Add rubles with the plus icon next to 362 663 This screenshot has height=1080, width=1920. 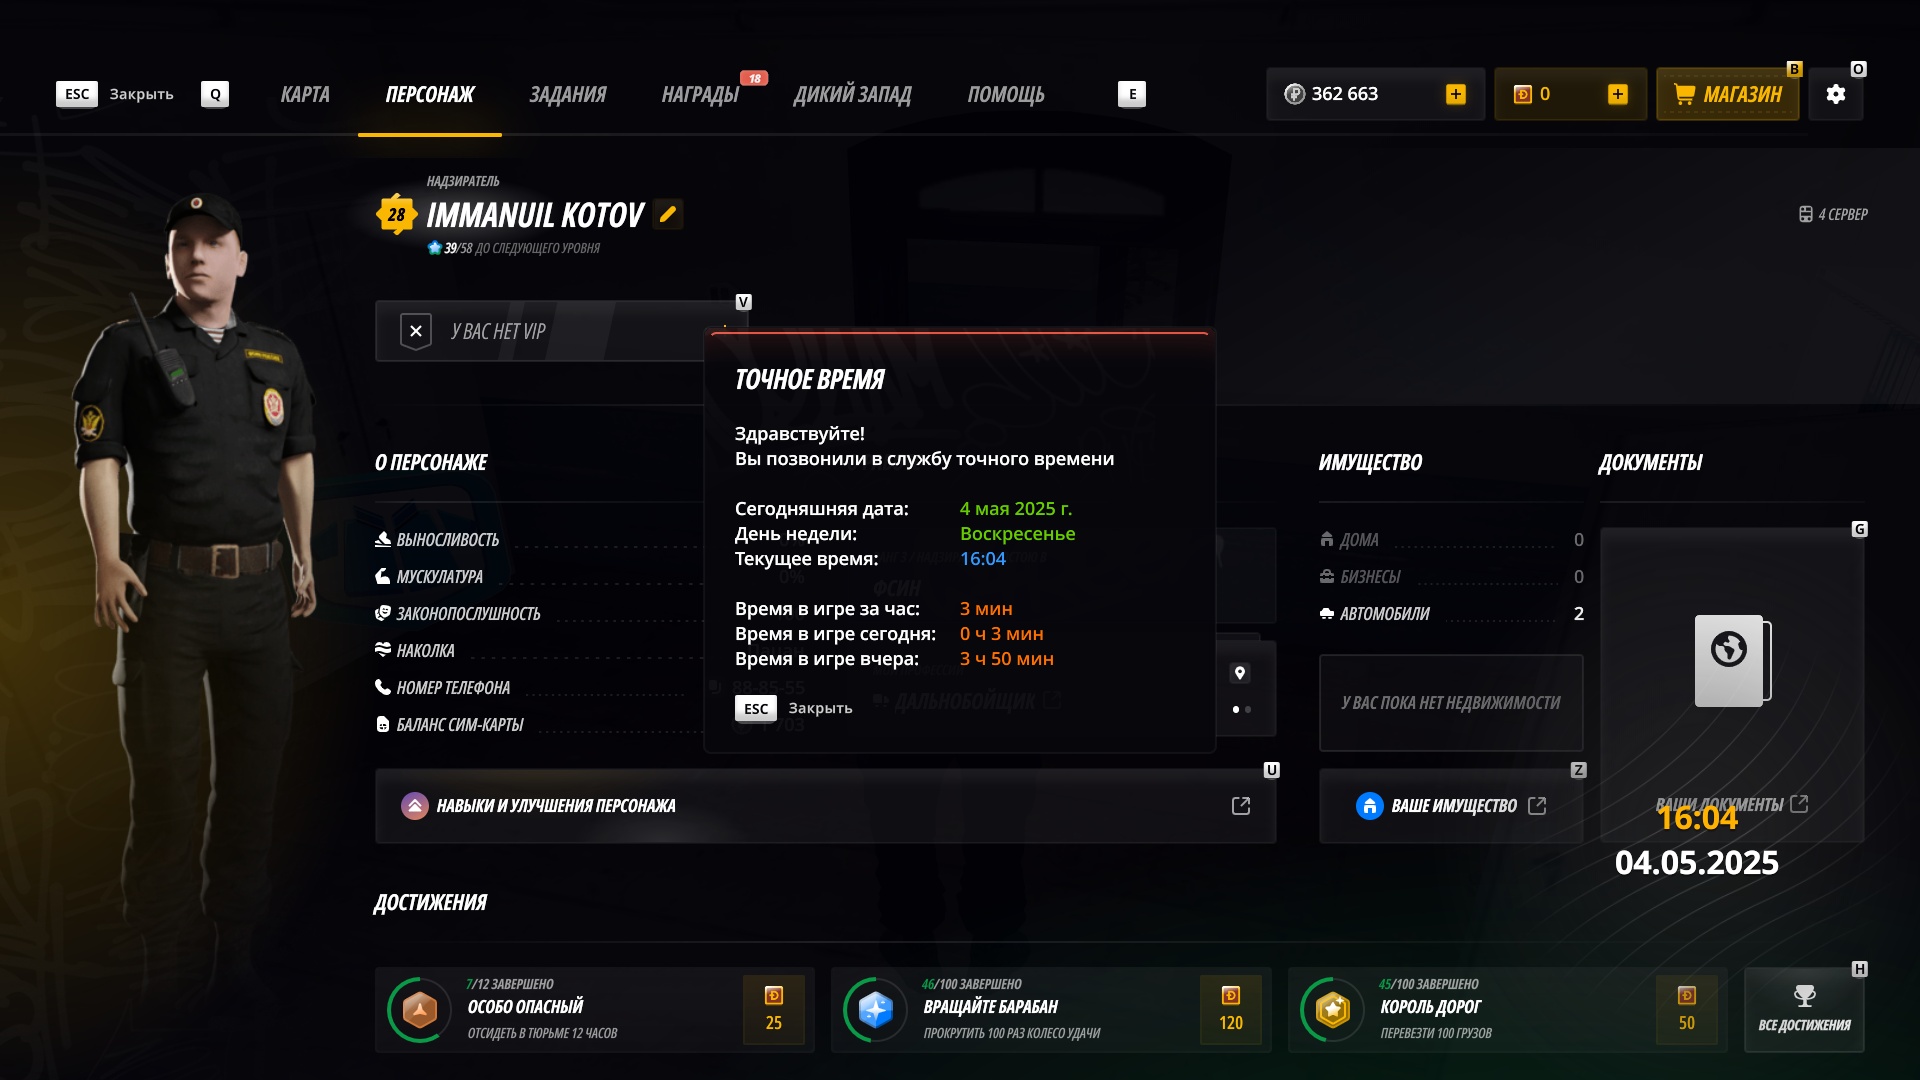(1456, 94)
